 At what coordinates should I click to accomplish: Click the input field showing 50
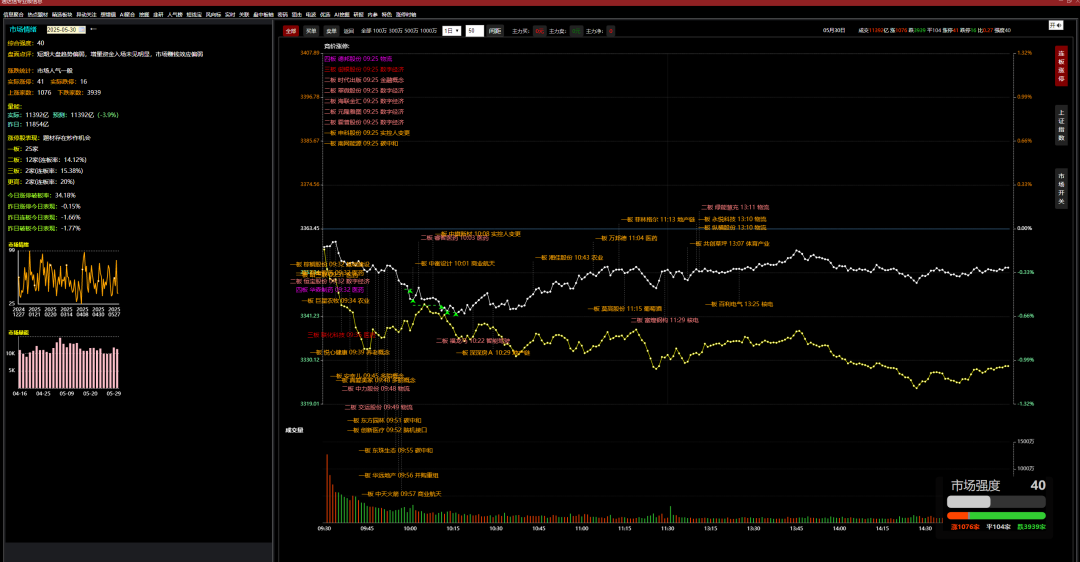point(475,31)
